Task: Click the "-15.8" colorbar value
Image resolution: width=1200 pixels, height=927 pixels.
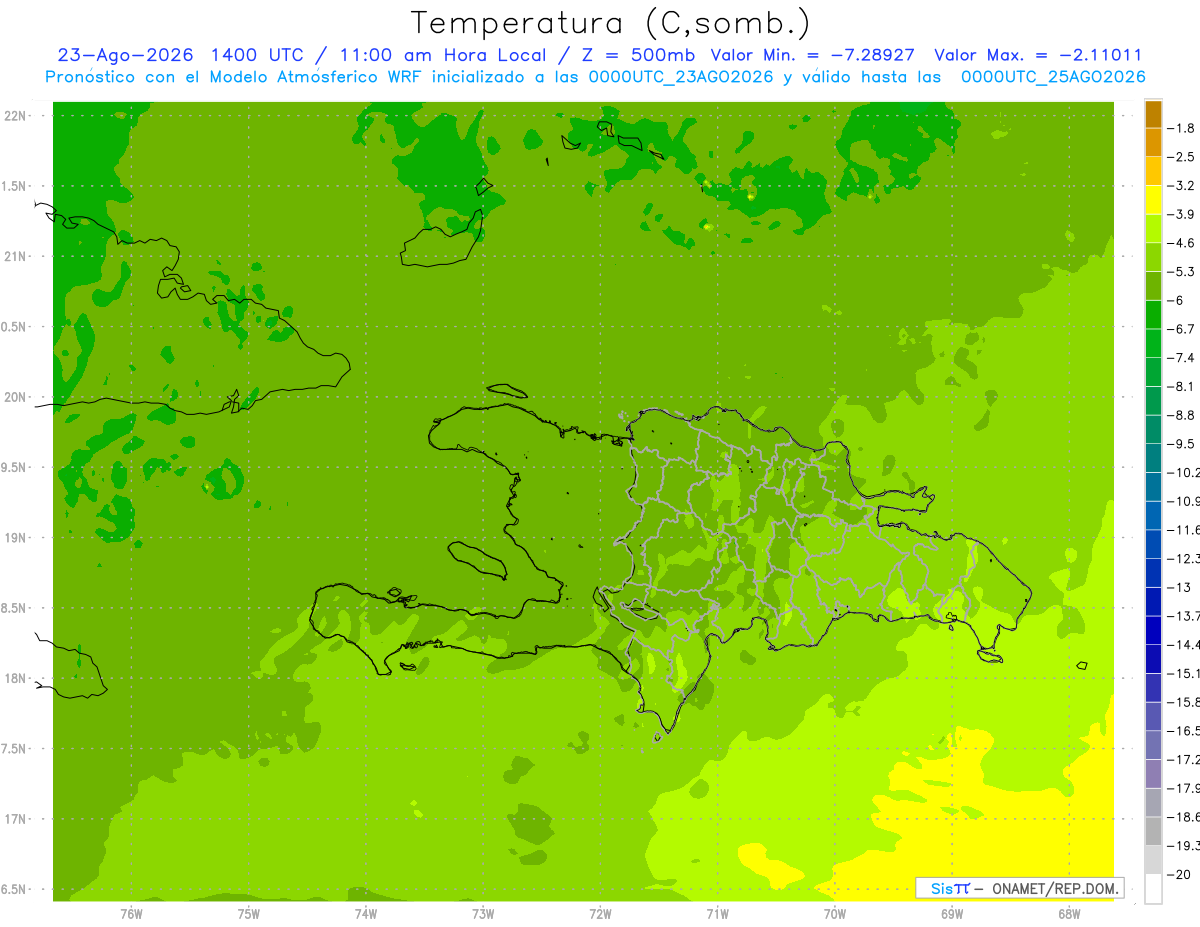Action: [x=1184, y=702]
